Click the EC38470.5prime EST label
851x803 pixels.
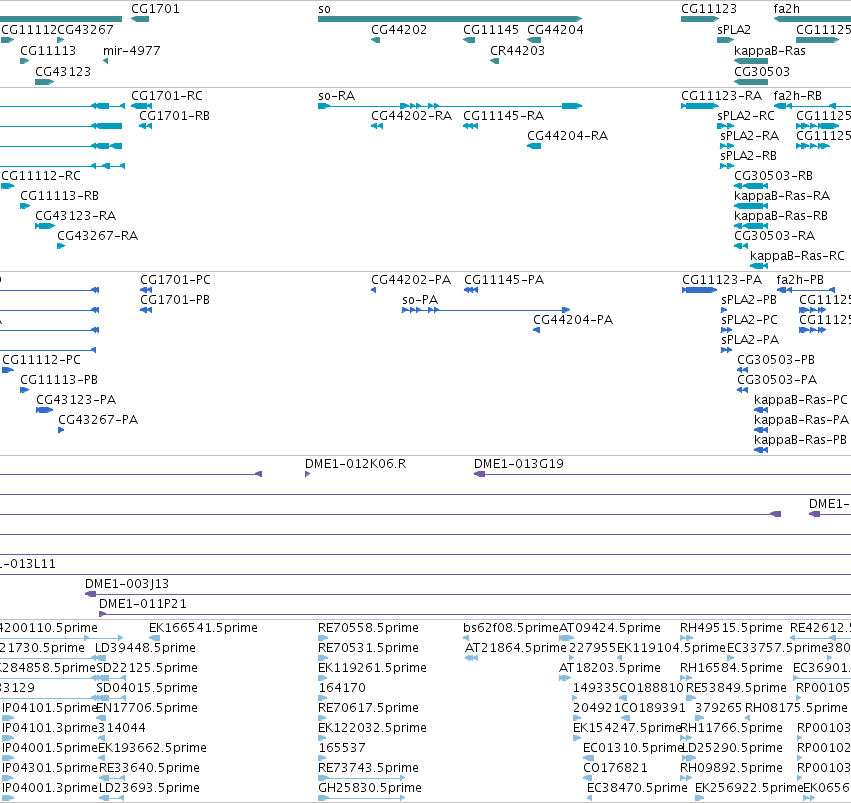(637, 787)
